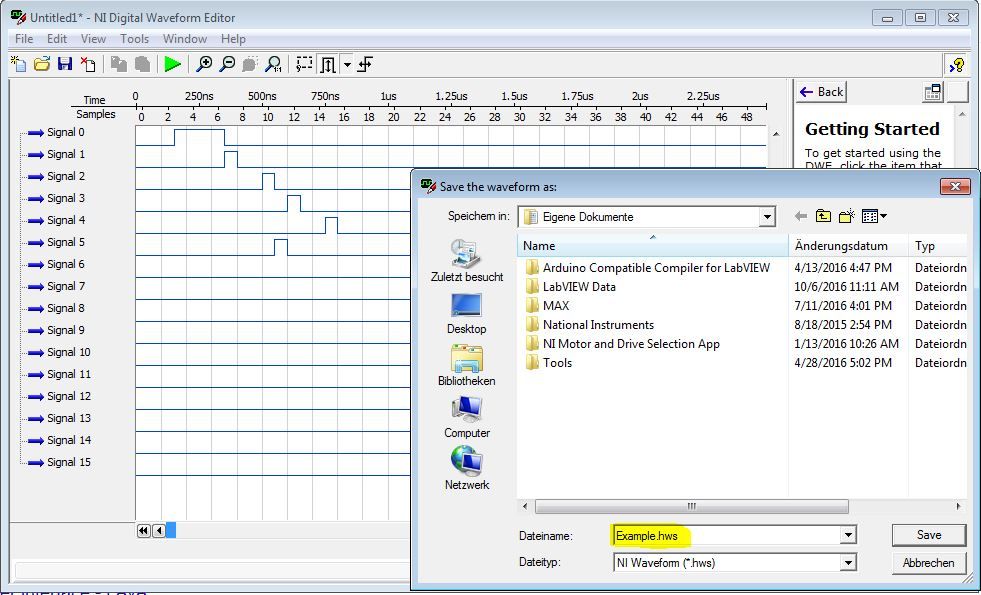The height and width of the screenshot is (595, 981).
Task: Open the Edit menu
Action: pyautogui.click(x=57, y=39)
